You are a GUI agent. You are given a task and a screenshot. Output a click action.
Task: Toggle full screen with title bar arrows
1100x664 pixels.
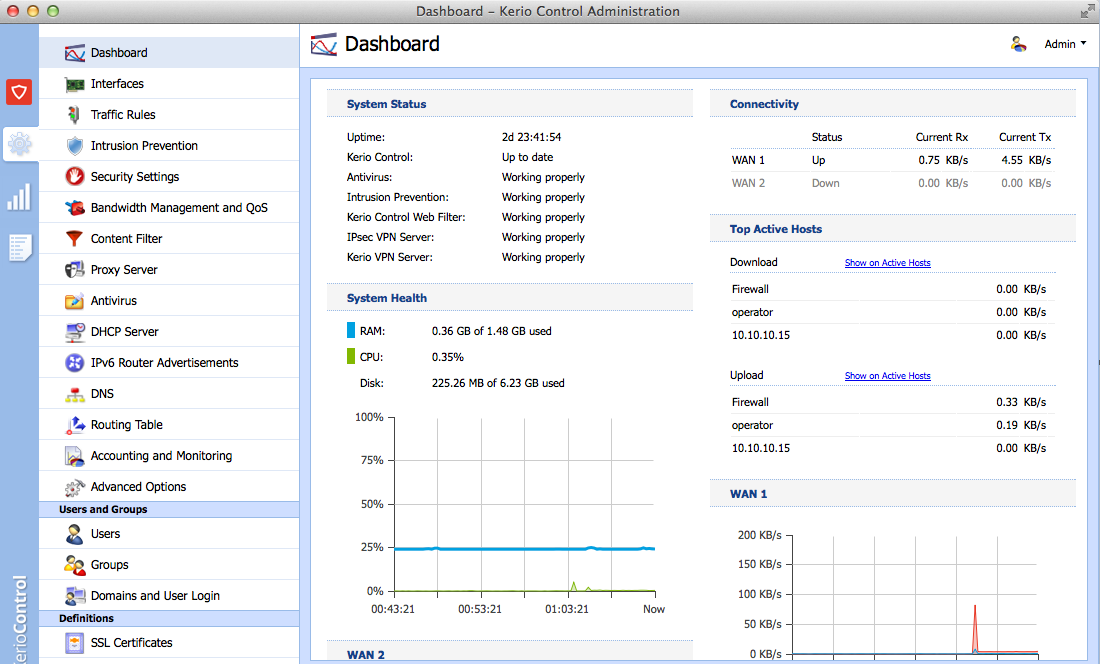coord(1087,11)
